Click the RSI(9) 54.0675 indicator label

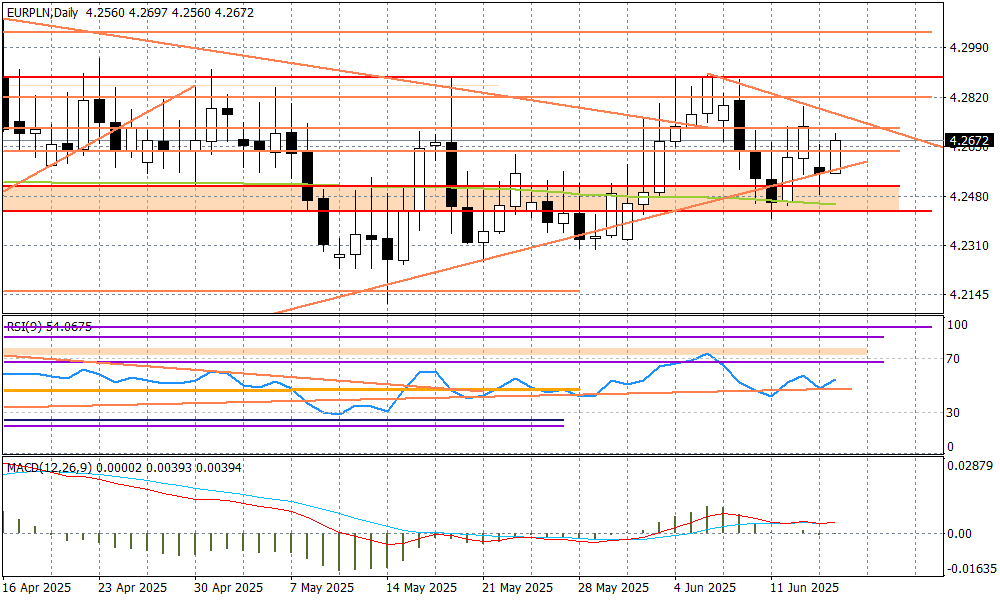point(49,326)
